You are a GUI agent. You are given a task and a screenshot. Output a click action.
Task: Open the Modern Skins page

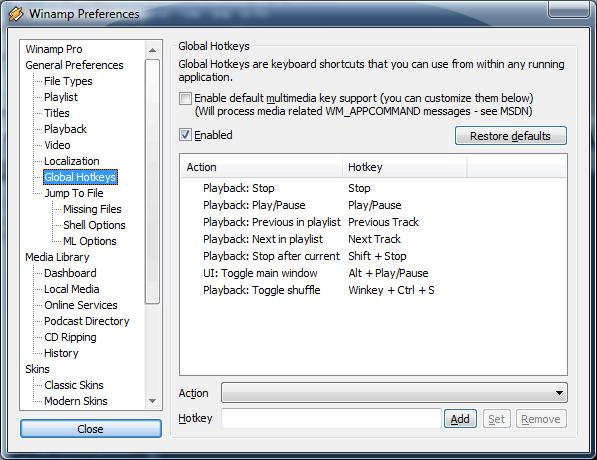point(76,401)
